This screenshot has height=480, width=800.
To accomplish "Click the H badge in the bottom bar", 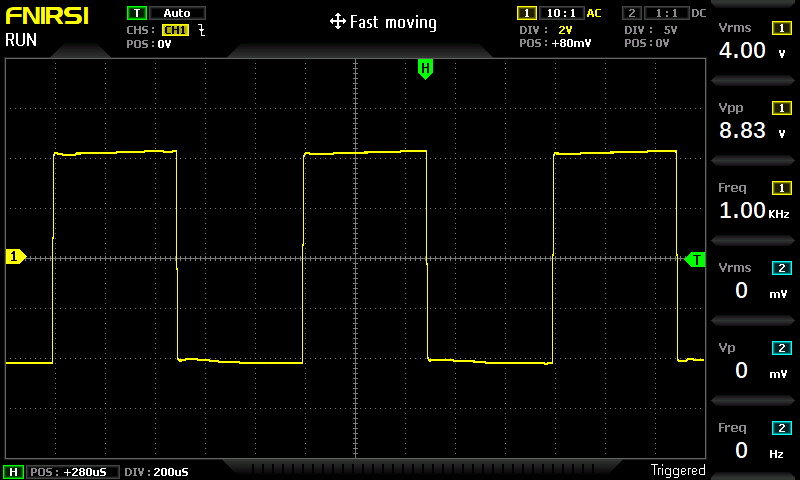I will click(x=13, y=472).
